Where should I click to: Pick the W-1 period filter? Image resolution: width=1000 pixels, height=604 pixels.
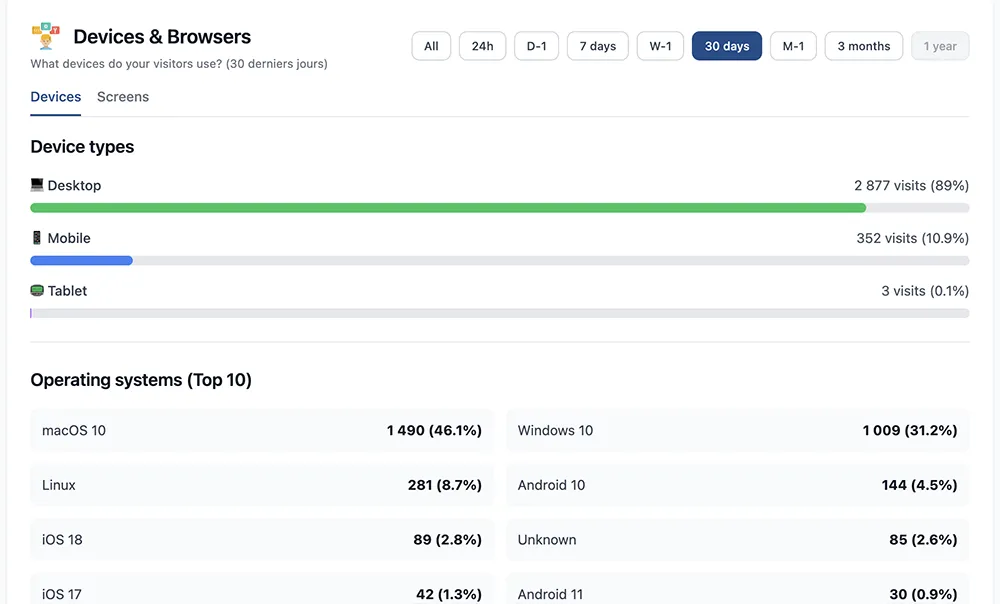click(x=660, y=46)
